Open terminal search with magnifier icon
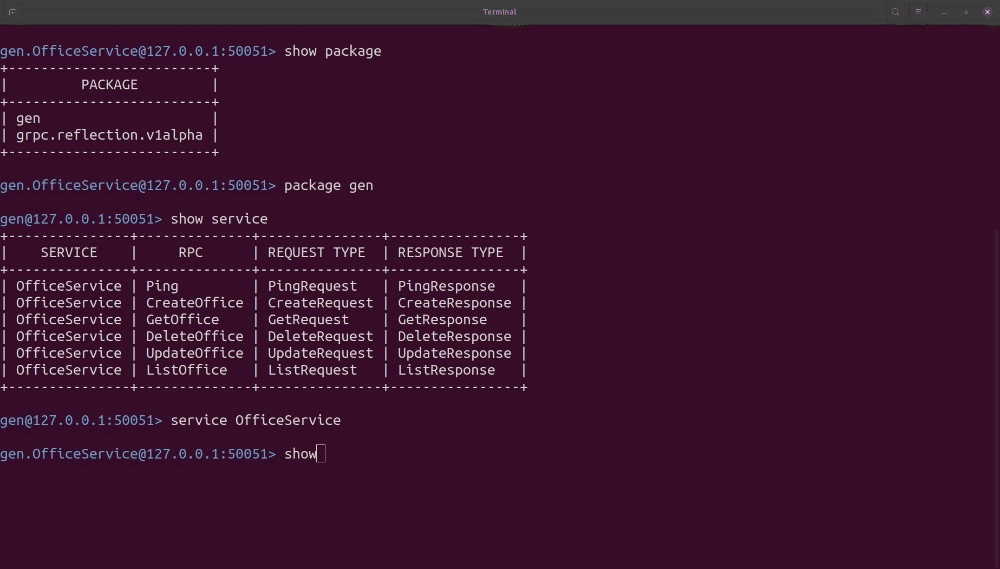This screenshot has width=1000, height=569. pos(895,12)
